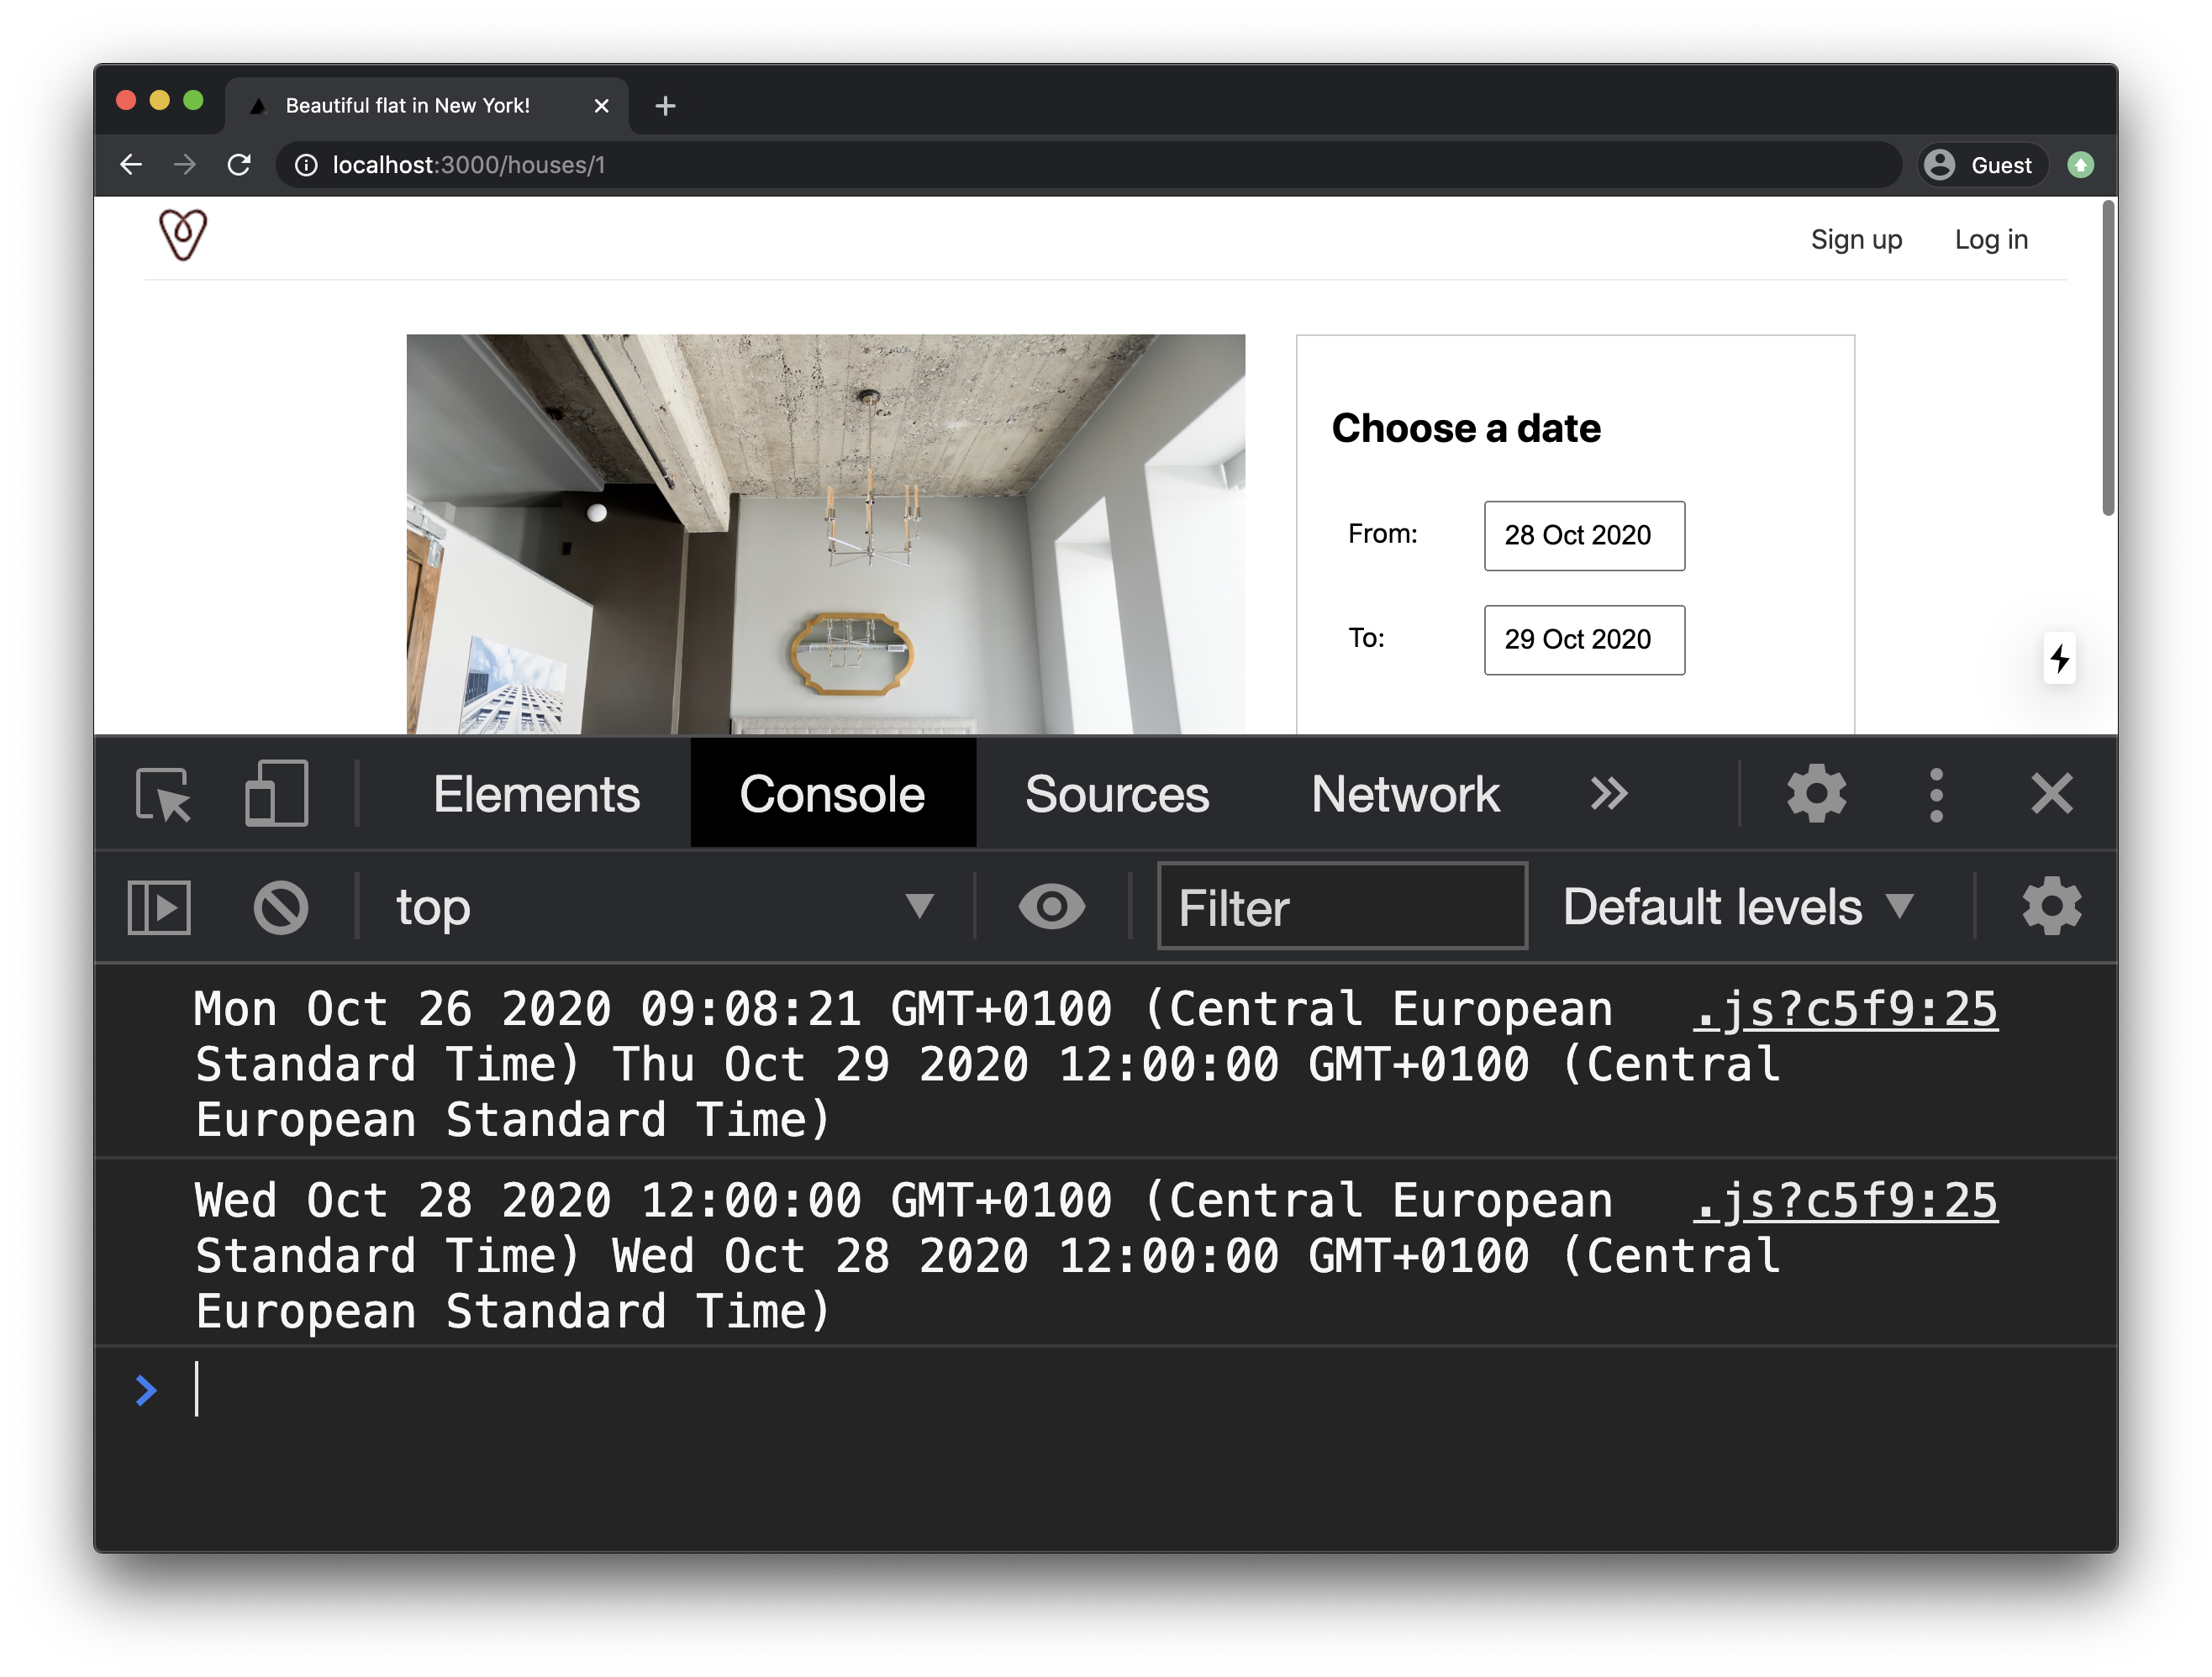Reload the page with the refresh icon
2212x1677 pixels.
(x=239, y=165)
